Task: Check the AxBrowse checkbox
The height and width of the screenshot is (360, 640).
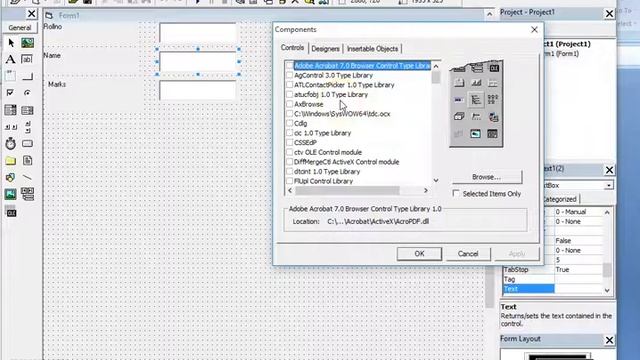Action: [289, 104]
